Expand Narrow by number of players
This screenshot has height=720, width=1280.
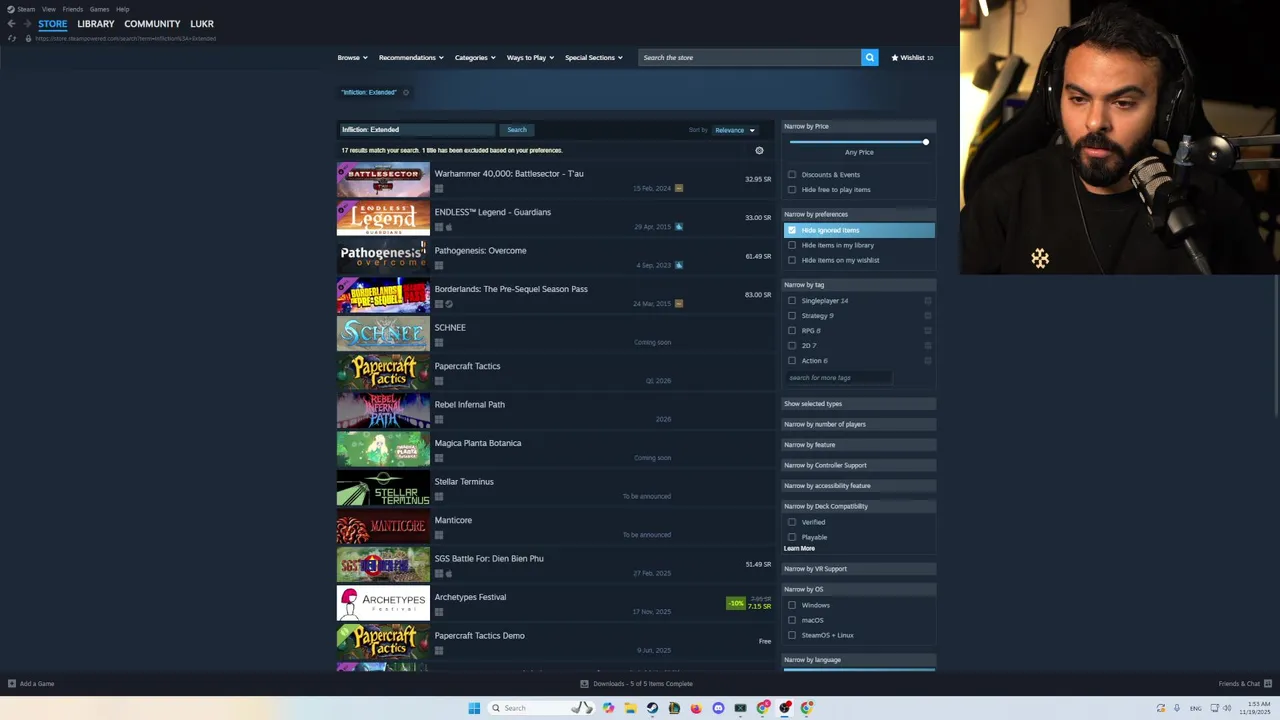point(858,424)
